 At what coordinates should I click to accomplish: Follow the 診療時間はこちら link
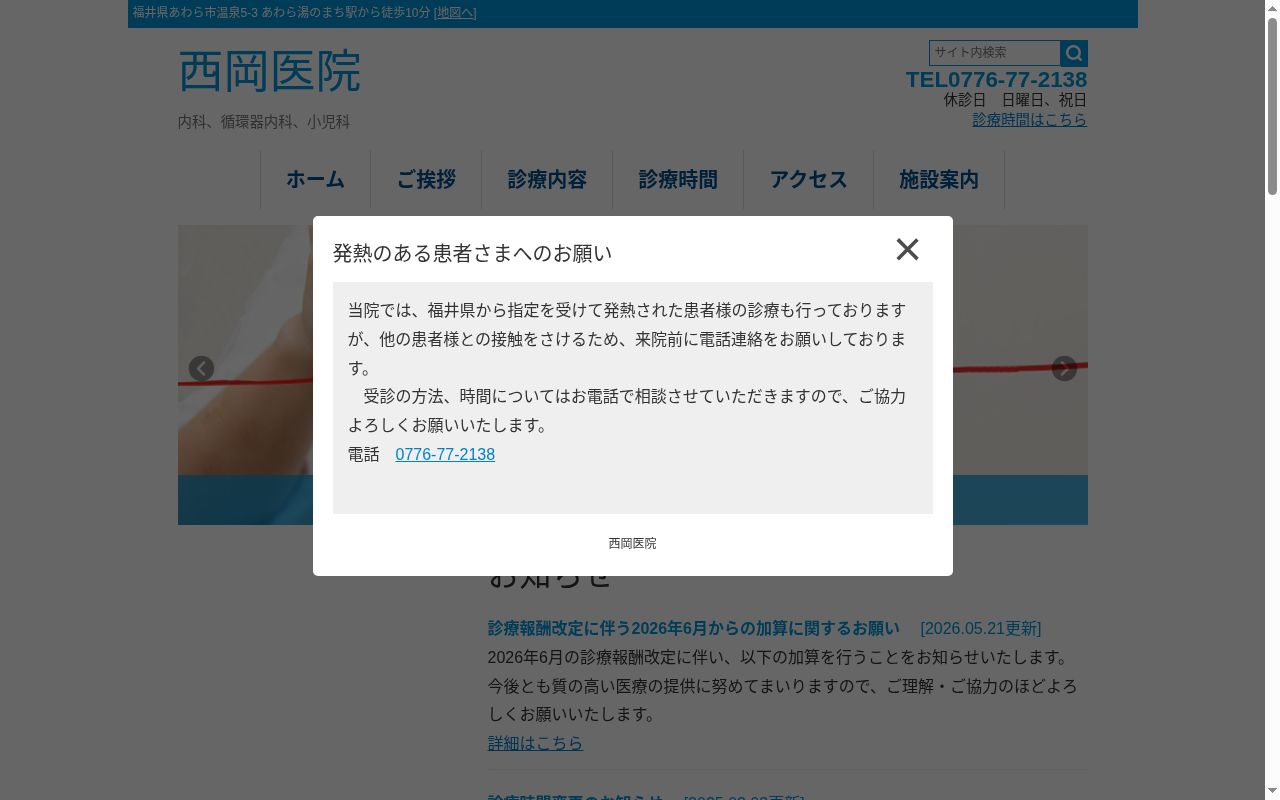point(1029,119)
